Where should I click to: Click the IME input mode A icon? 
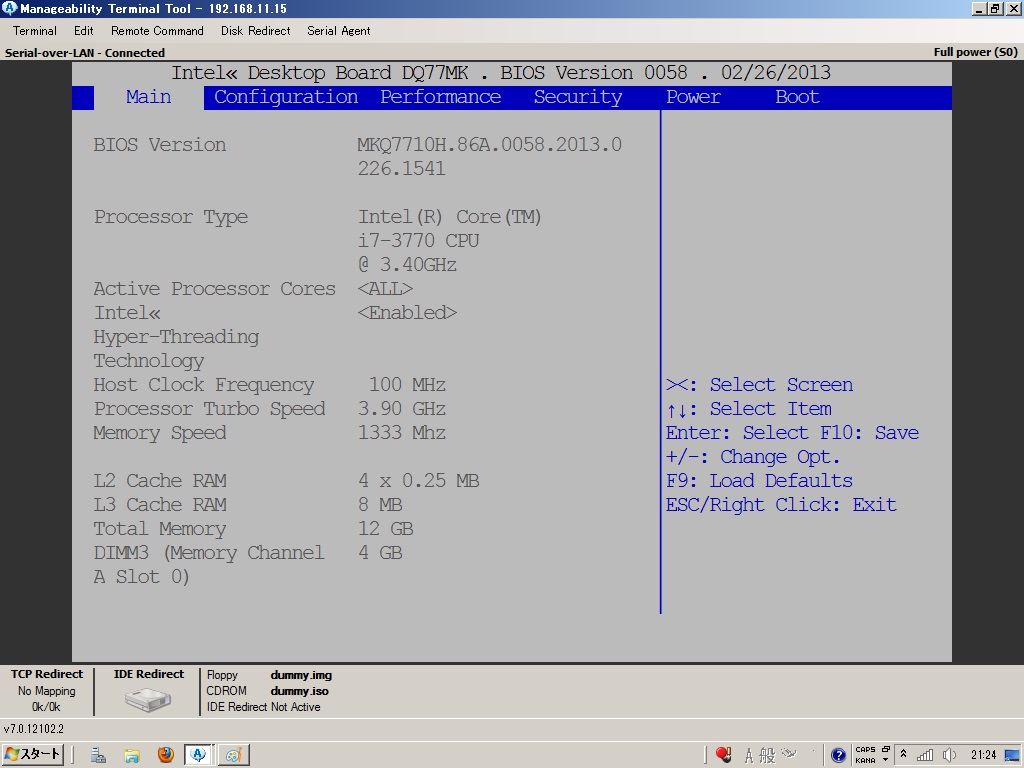tap(749, 756)
